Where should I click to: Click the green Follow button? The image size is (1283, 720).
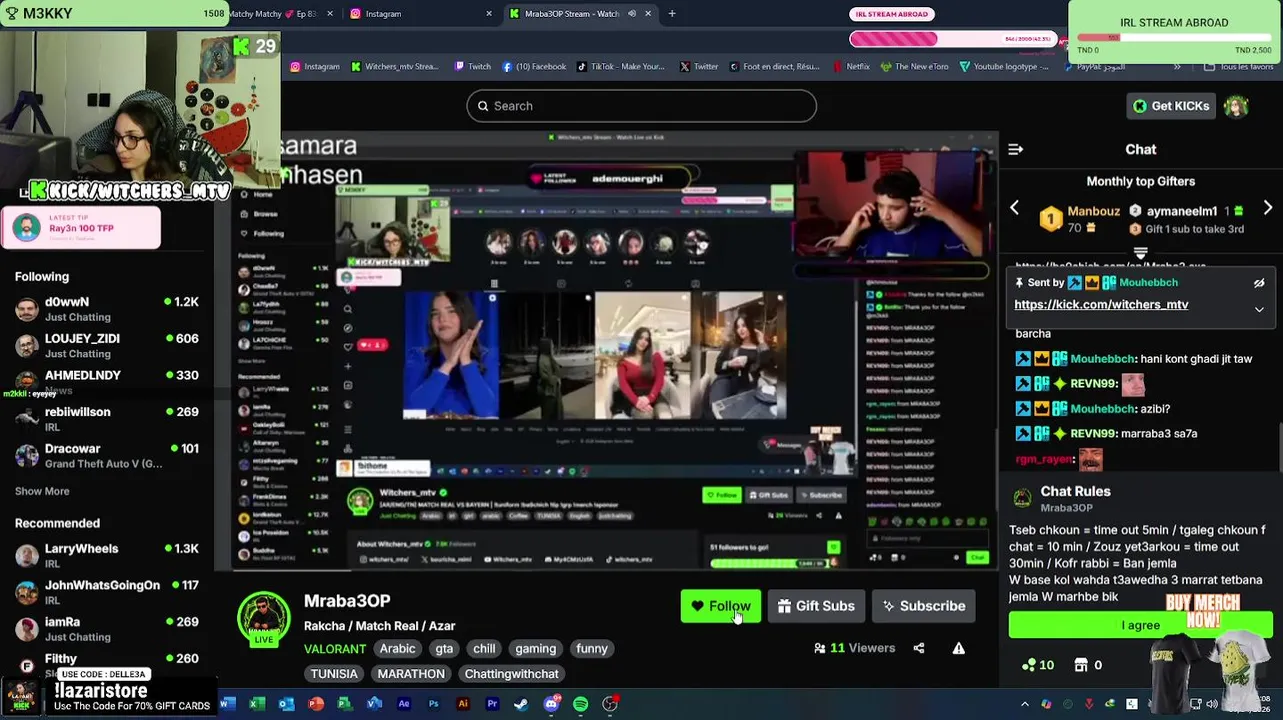(721, 606)
